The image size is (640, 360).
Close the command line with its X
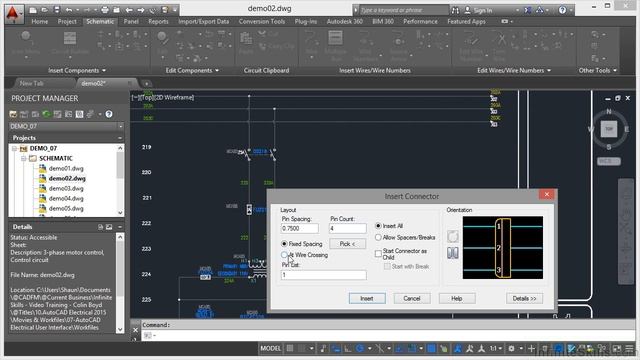tap(136, 329)
